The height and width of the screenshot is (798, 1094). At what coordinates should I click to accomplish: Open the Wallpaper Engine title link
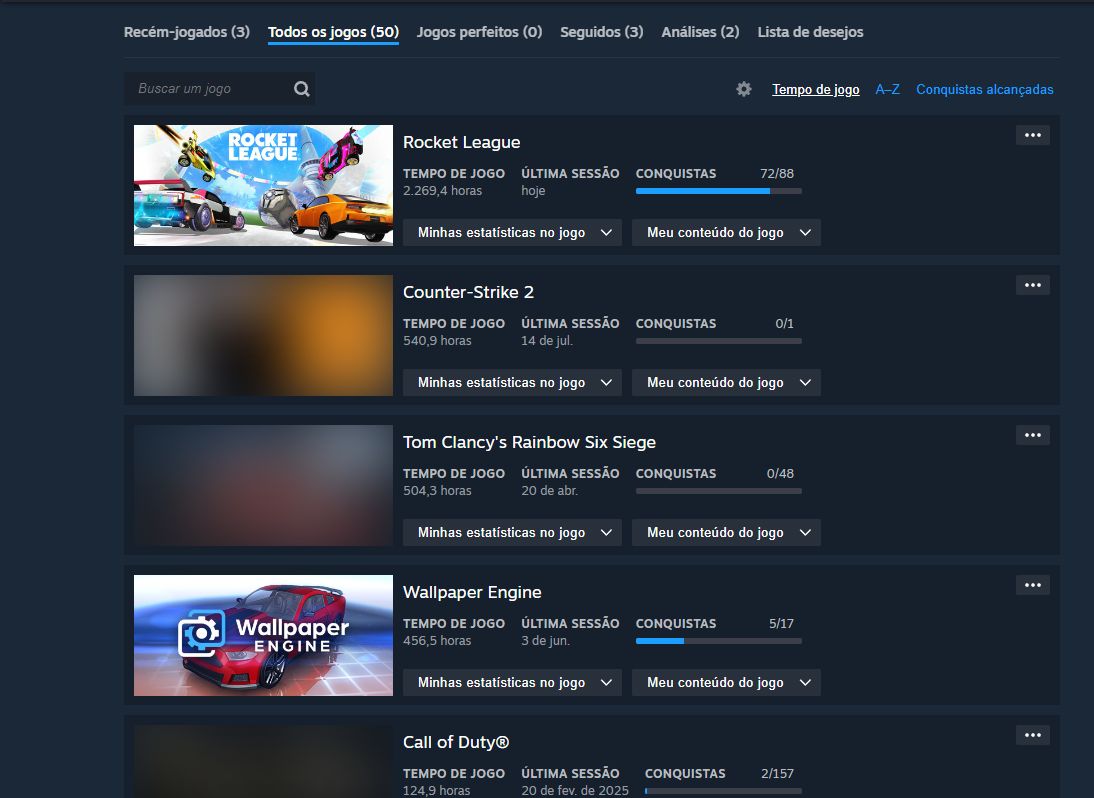(472, 592)
